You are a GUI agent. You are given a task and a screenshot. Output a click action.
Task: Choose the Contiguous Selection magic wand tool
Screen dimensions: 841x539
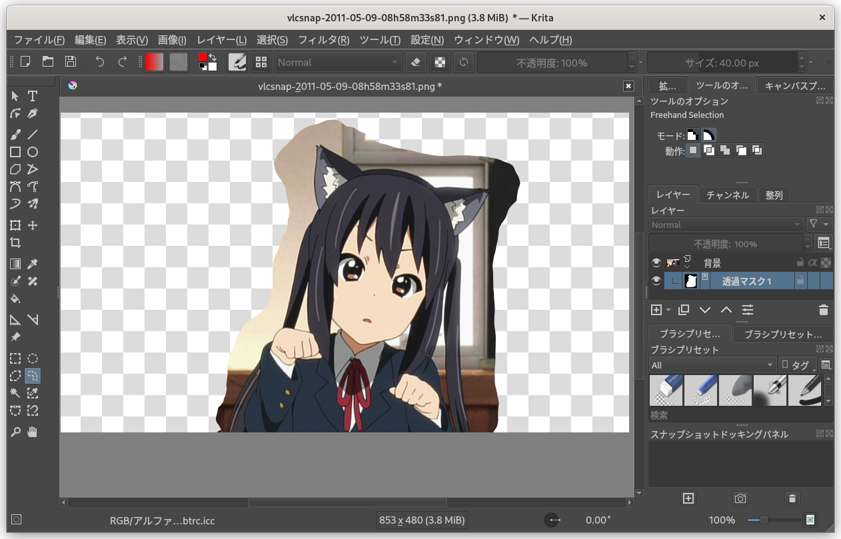click(x=15, y=393)
